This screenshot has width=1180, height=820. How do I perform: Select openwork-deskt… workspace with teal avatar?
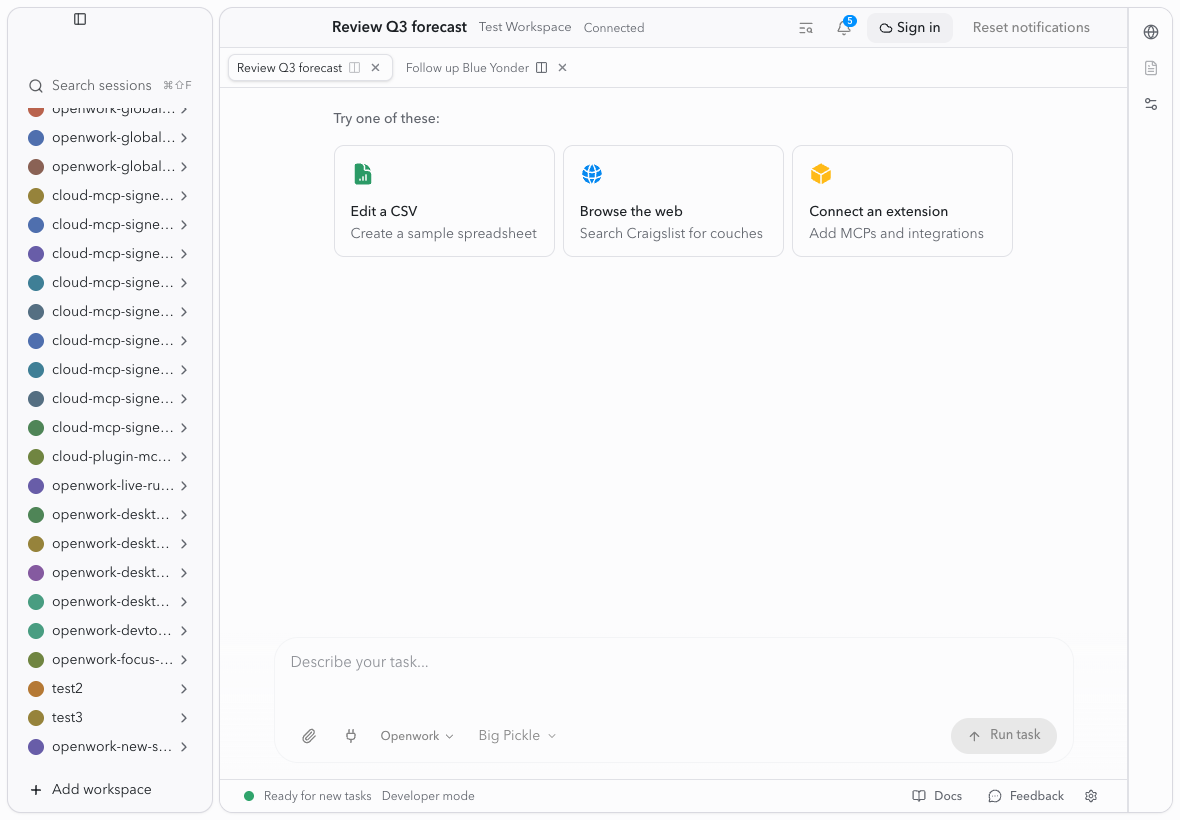[x=108, y=602]
